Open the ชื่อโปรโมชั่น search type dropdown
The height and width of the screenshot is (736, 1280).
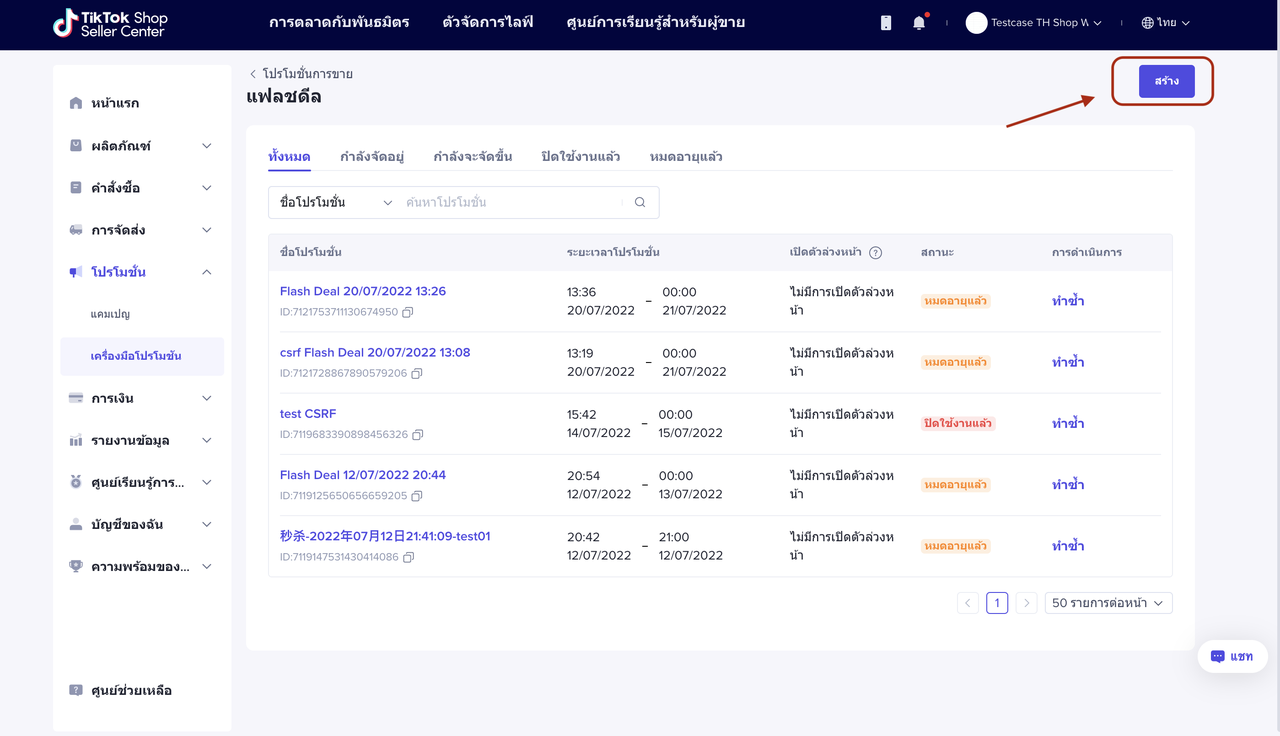335,202
